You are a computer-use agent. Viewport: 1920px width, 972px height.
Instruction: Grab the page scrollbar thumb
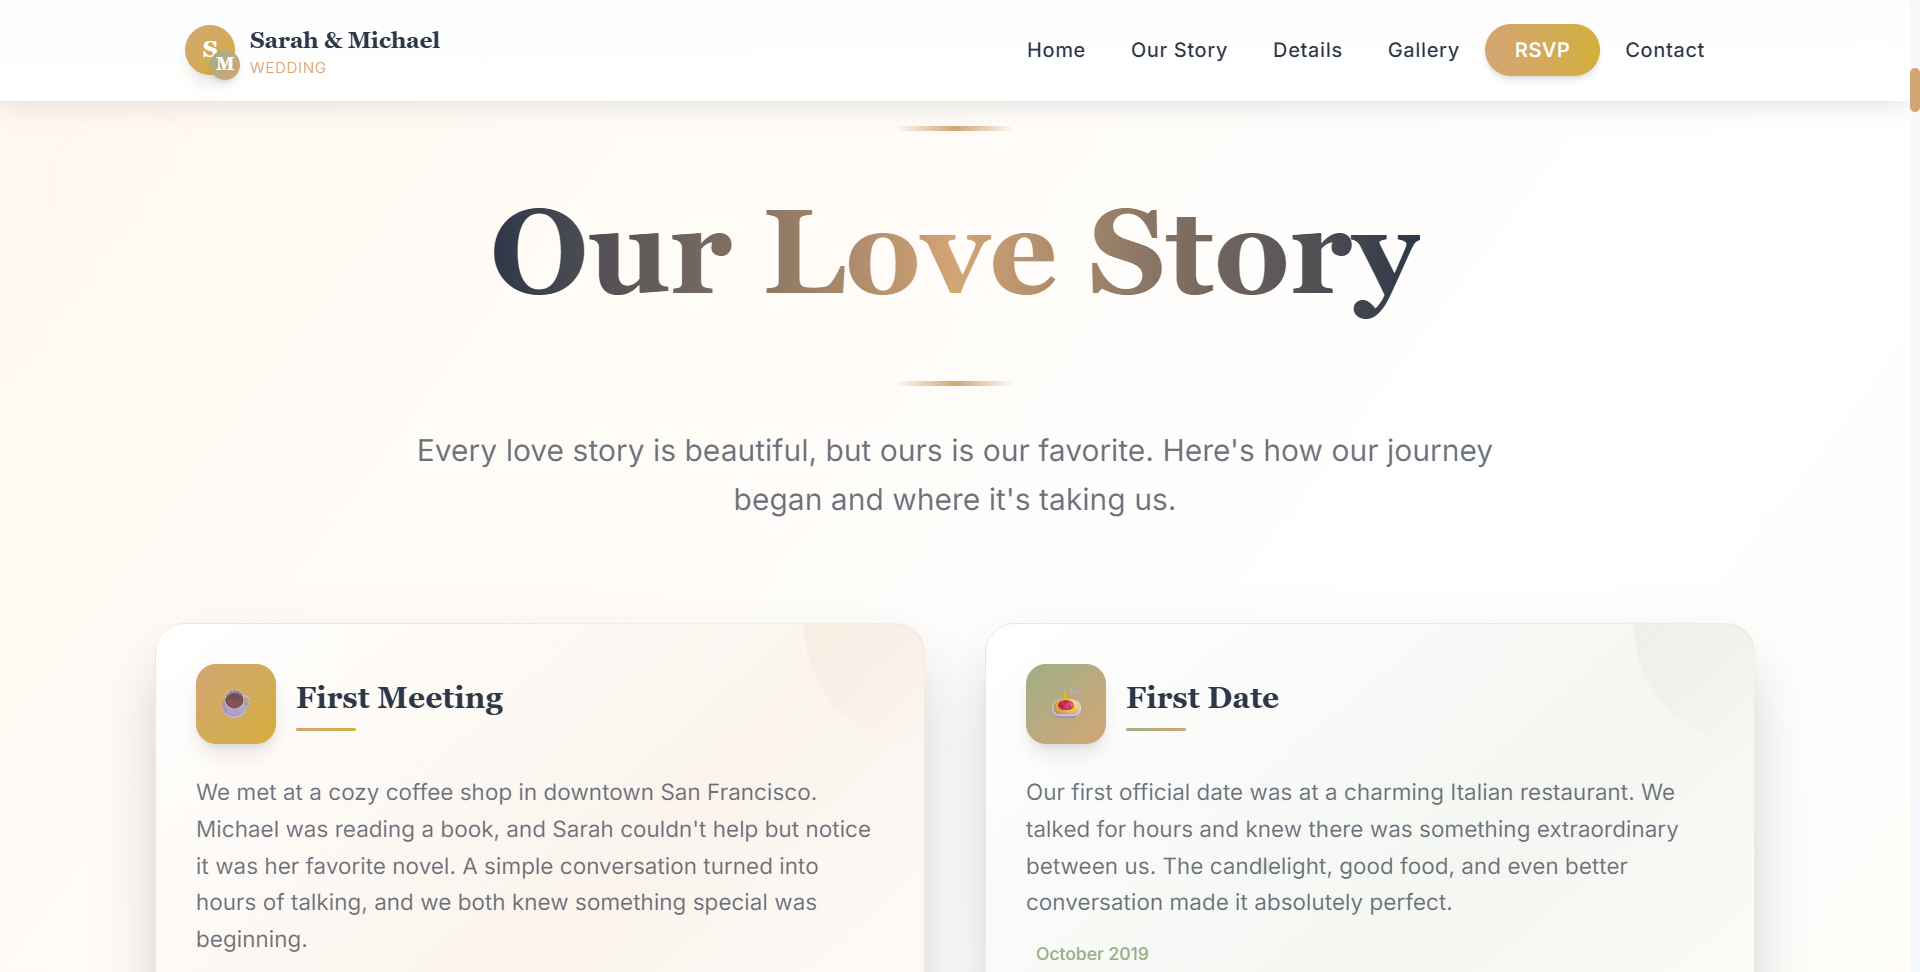[1914, 90]
